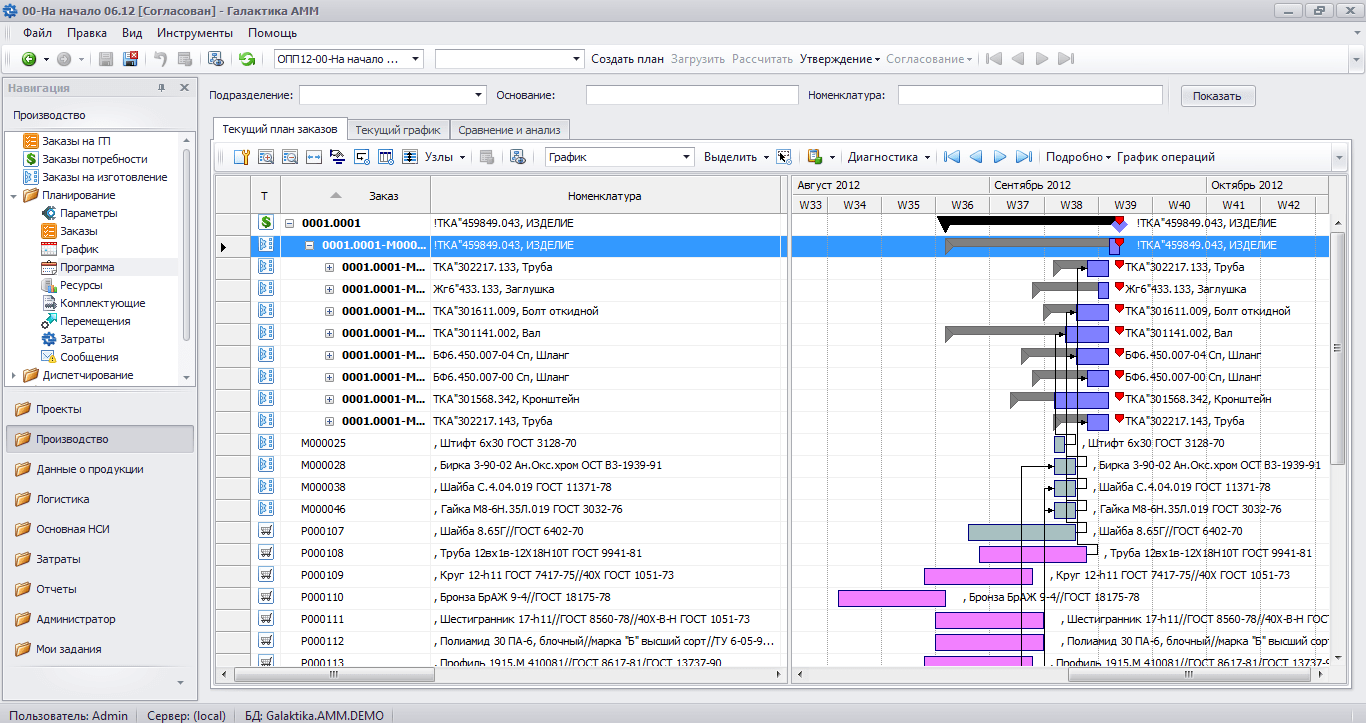Click the grey forward navigation arrow
The height and width of the screenshot is (723, 1366).
[x=63, y=59]
